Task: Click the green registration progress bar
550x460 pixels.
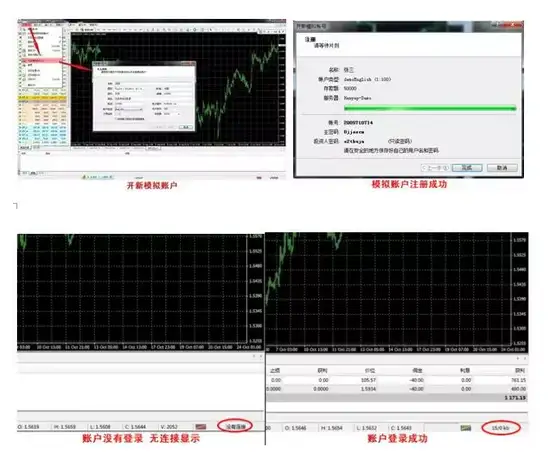Action: [x=430, y=108]
